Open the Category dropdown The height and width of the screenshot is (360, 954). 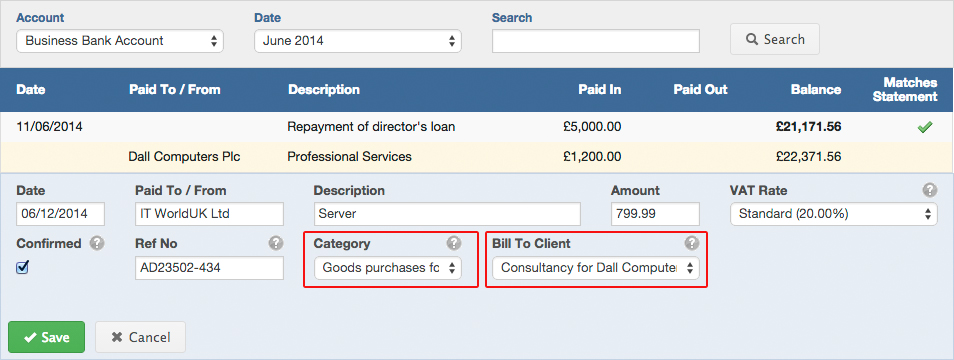point(388,268)
